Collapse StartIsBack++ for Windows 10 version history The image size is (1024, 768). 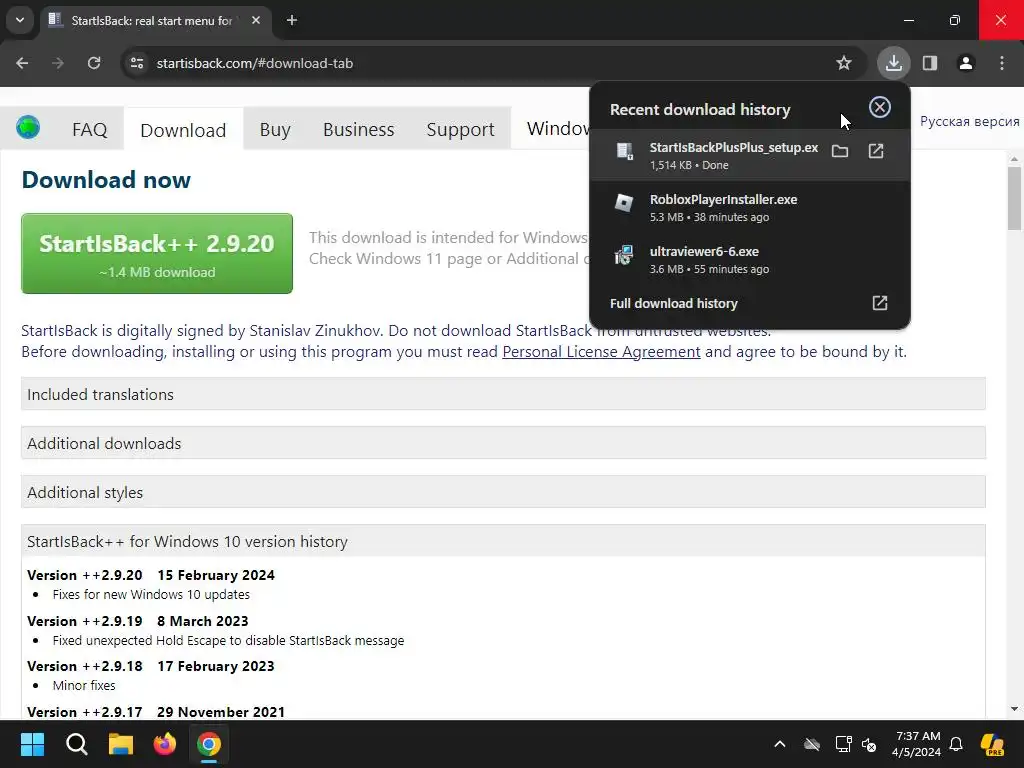point(503,541)
